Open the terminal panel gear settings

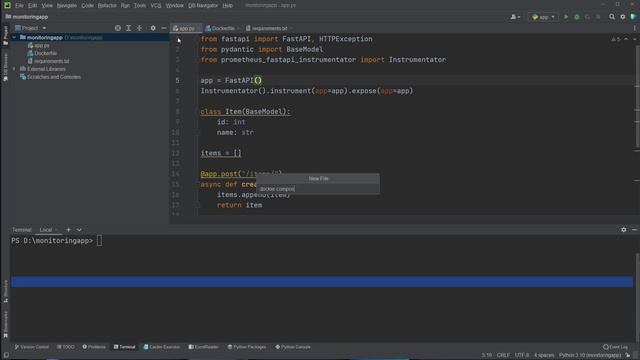(623, 230)
